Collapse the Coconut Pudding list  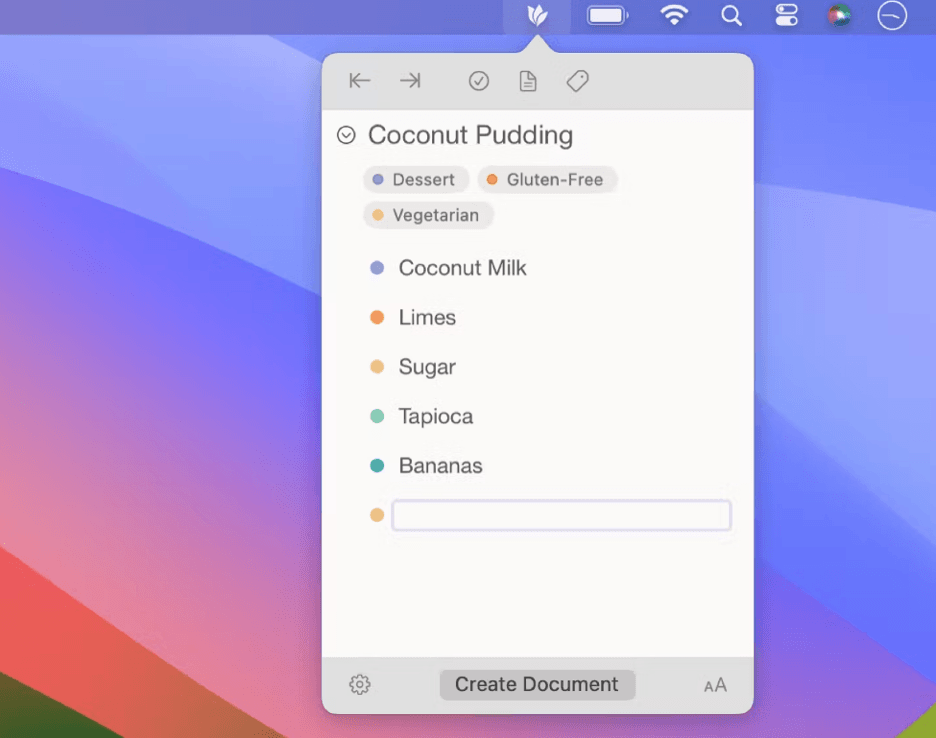click(x=346, y=135)
